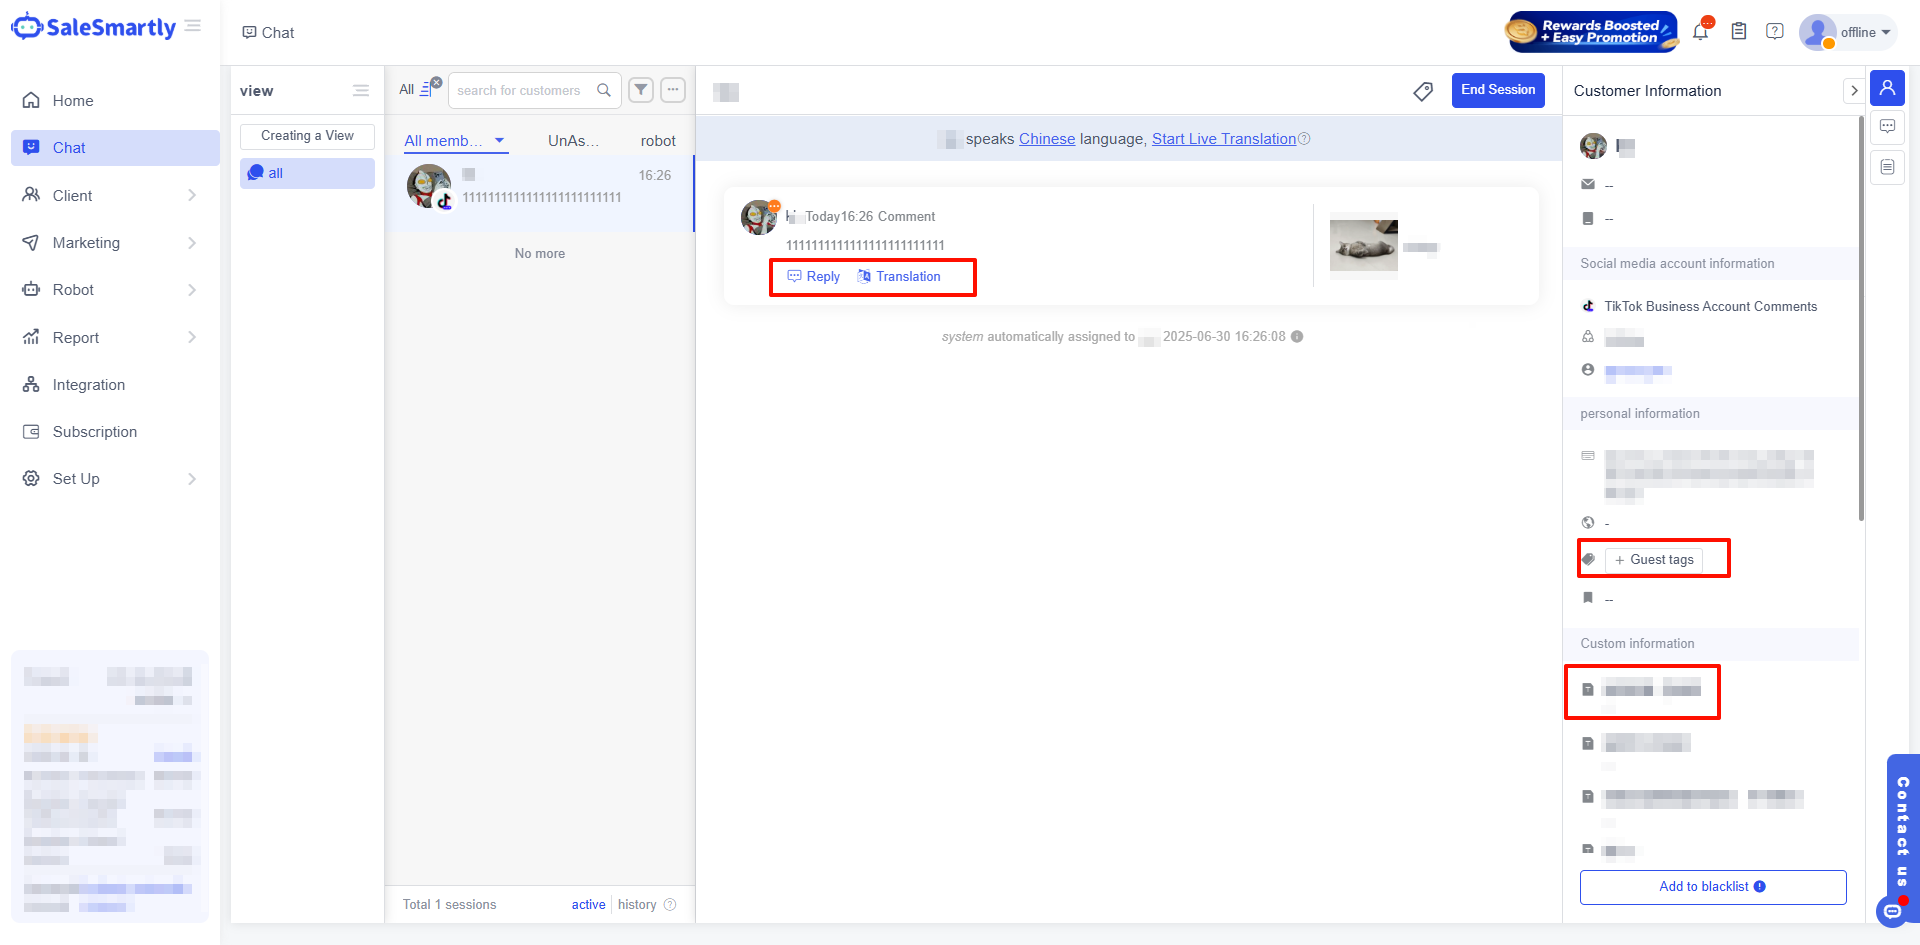Open the more options ellipsis icon beside filter
The width and height of the screenshot is (1920, 945).
click(x=673, y=90)
